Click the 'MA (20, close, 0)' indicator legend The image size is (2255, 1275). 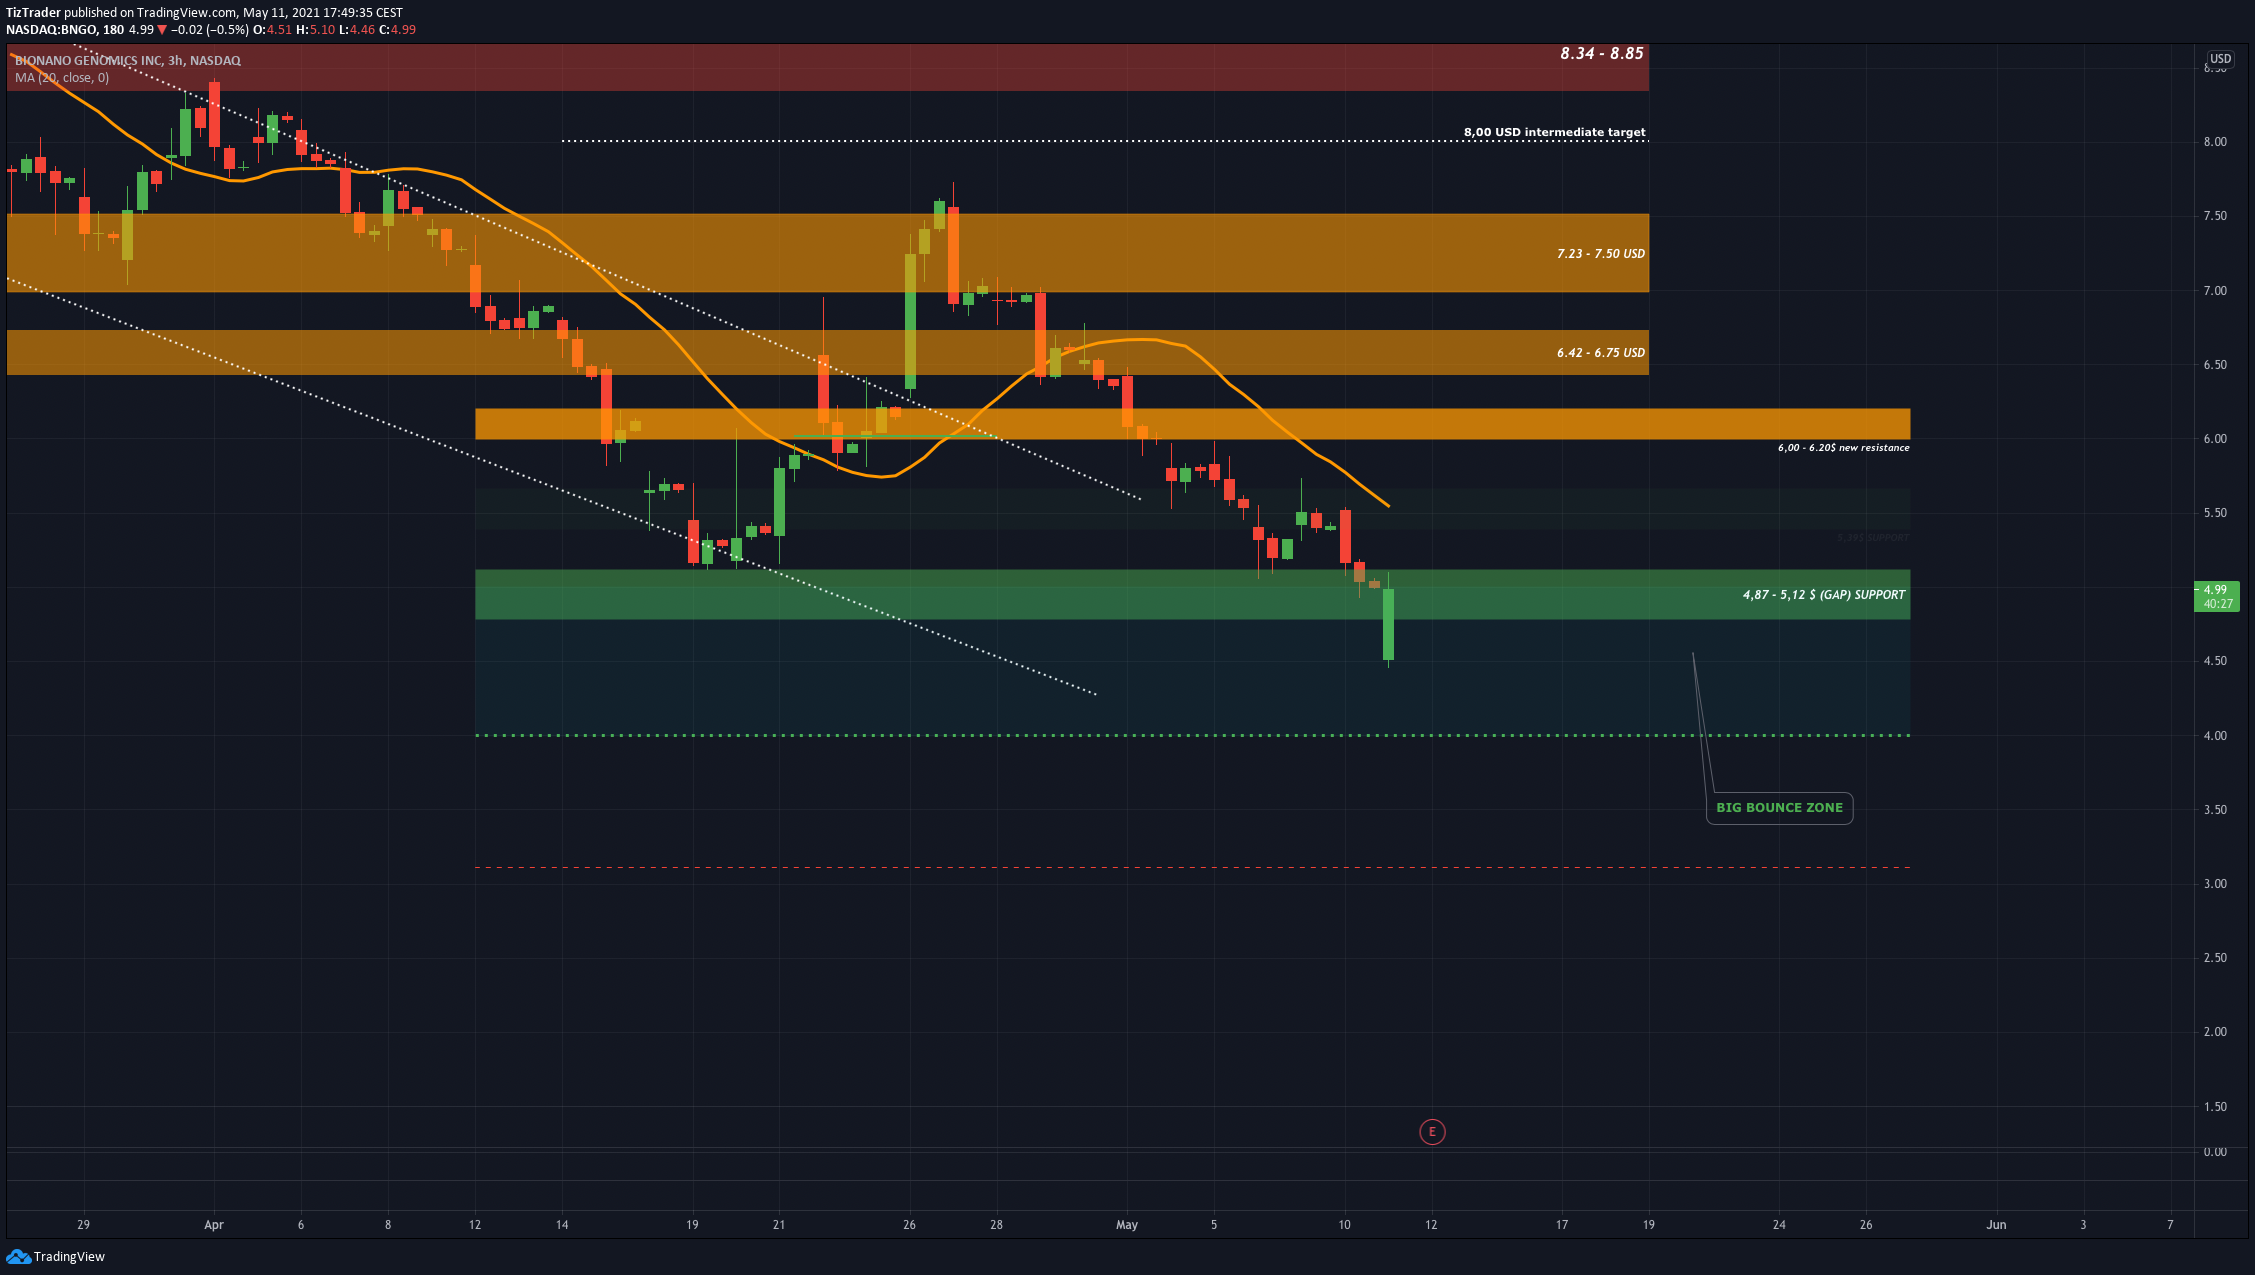point(62,78)
